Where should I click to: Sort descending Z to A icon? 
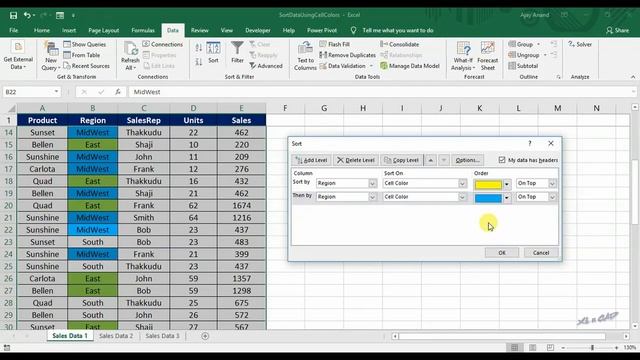click(198, 62)
